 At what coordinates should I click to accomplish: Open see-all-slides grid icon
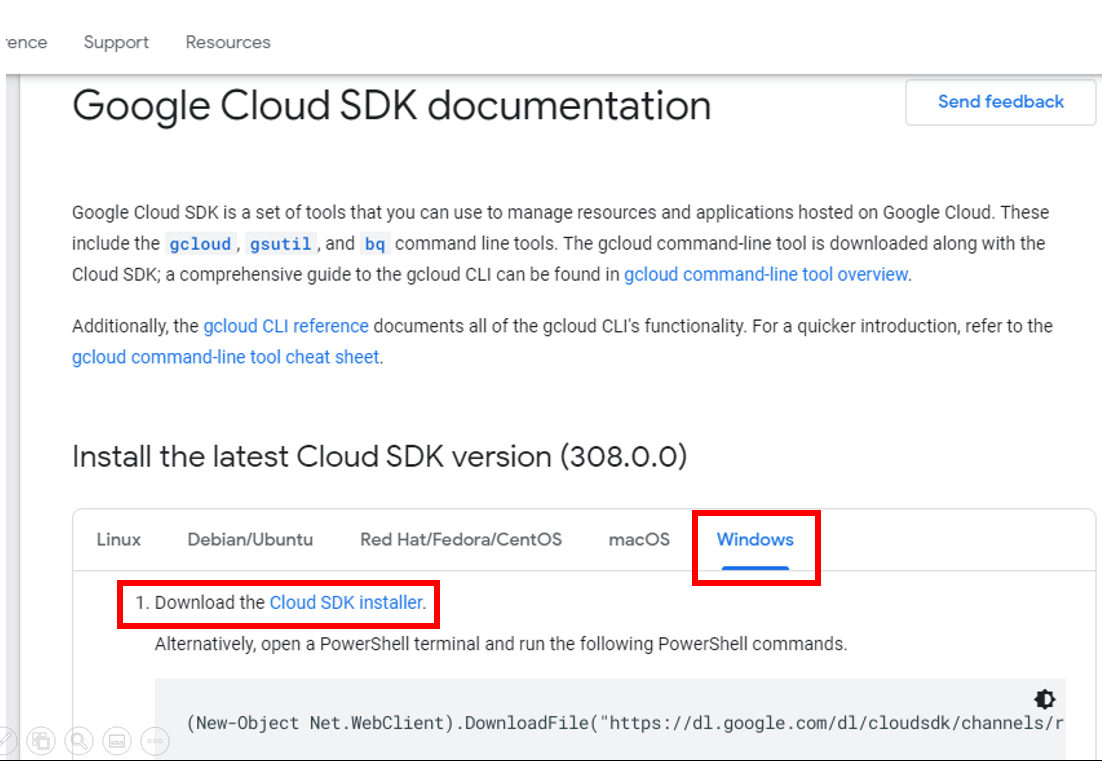pos(41,741)
